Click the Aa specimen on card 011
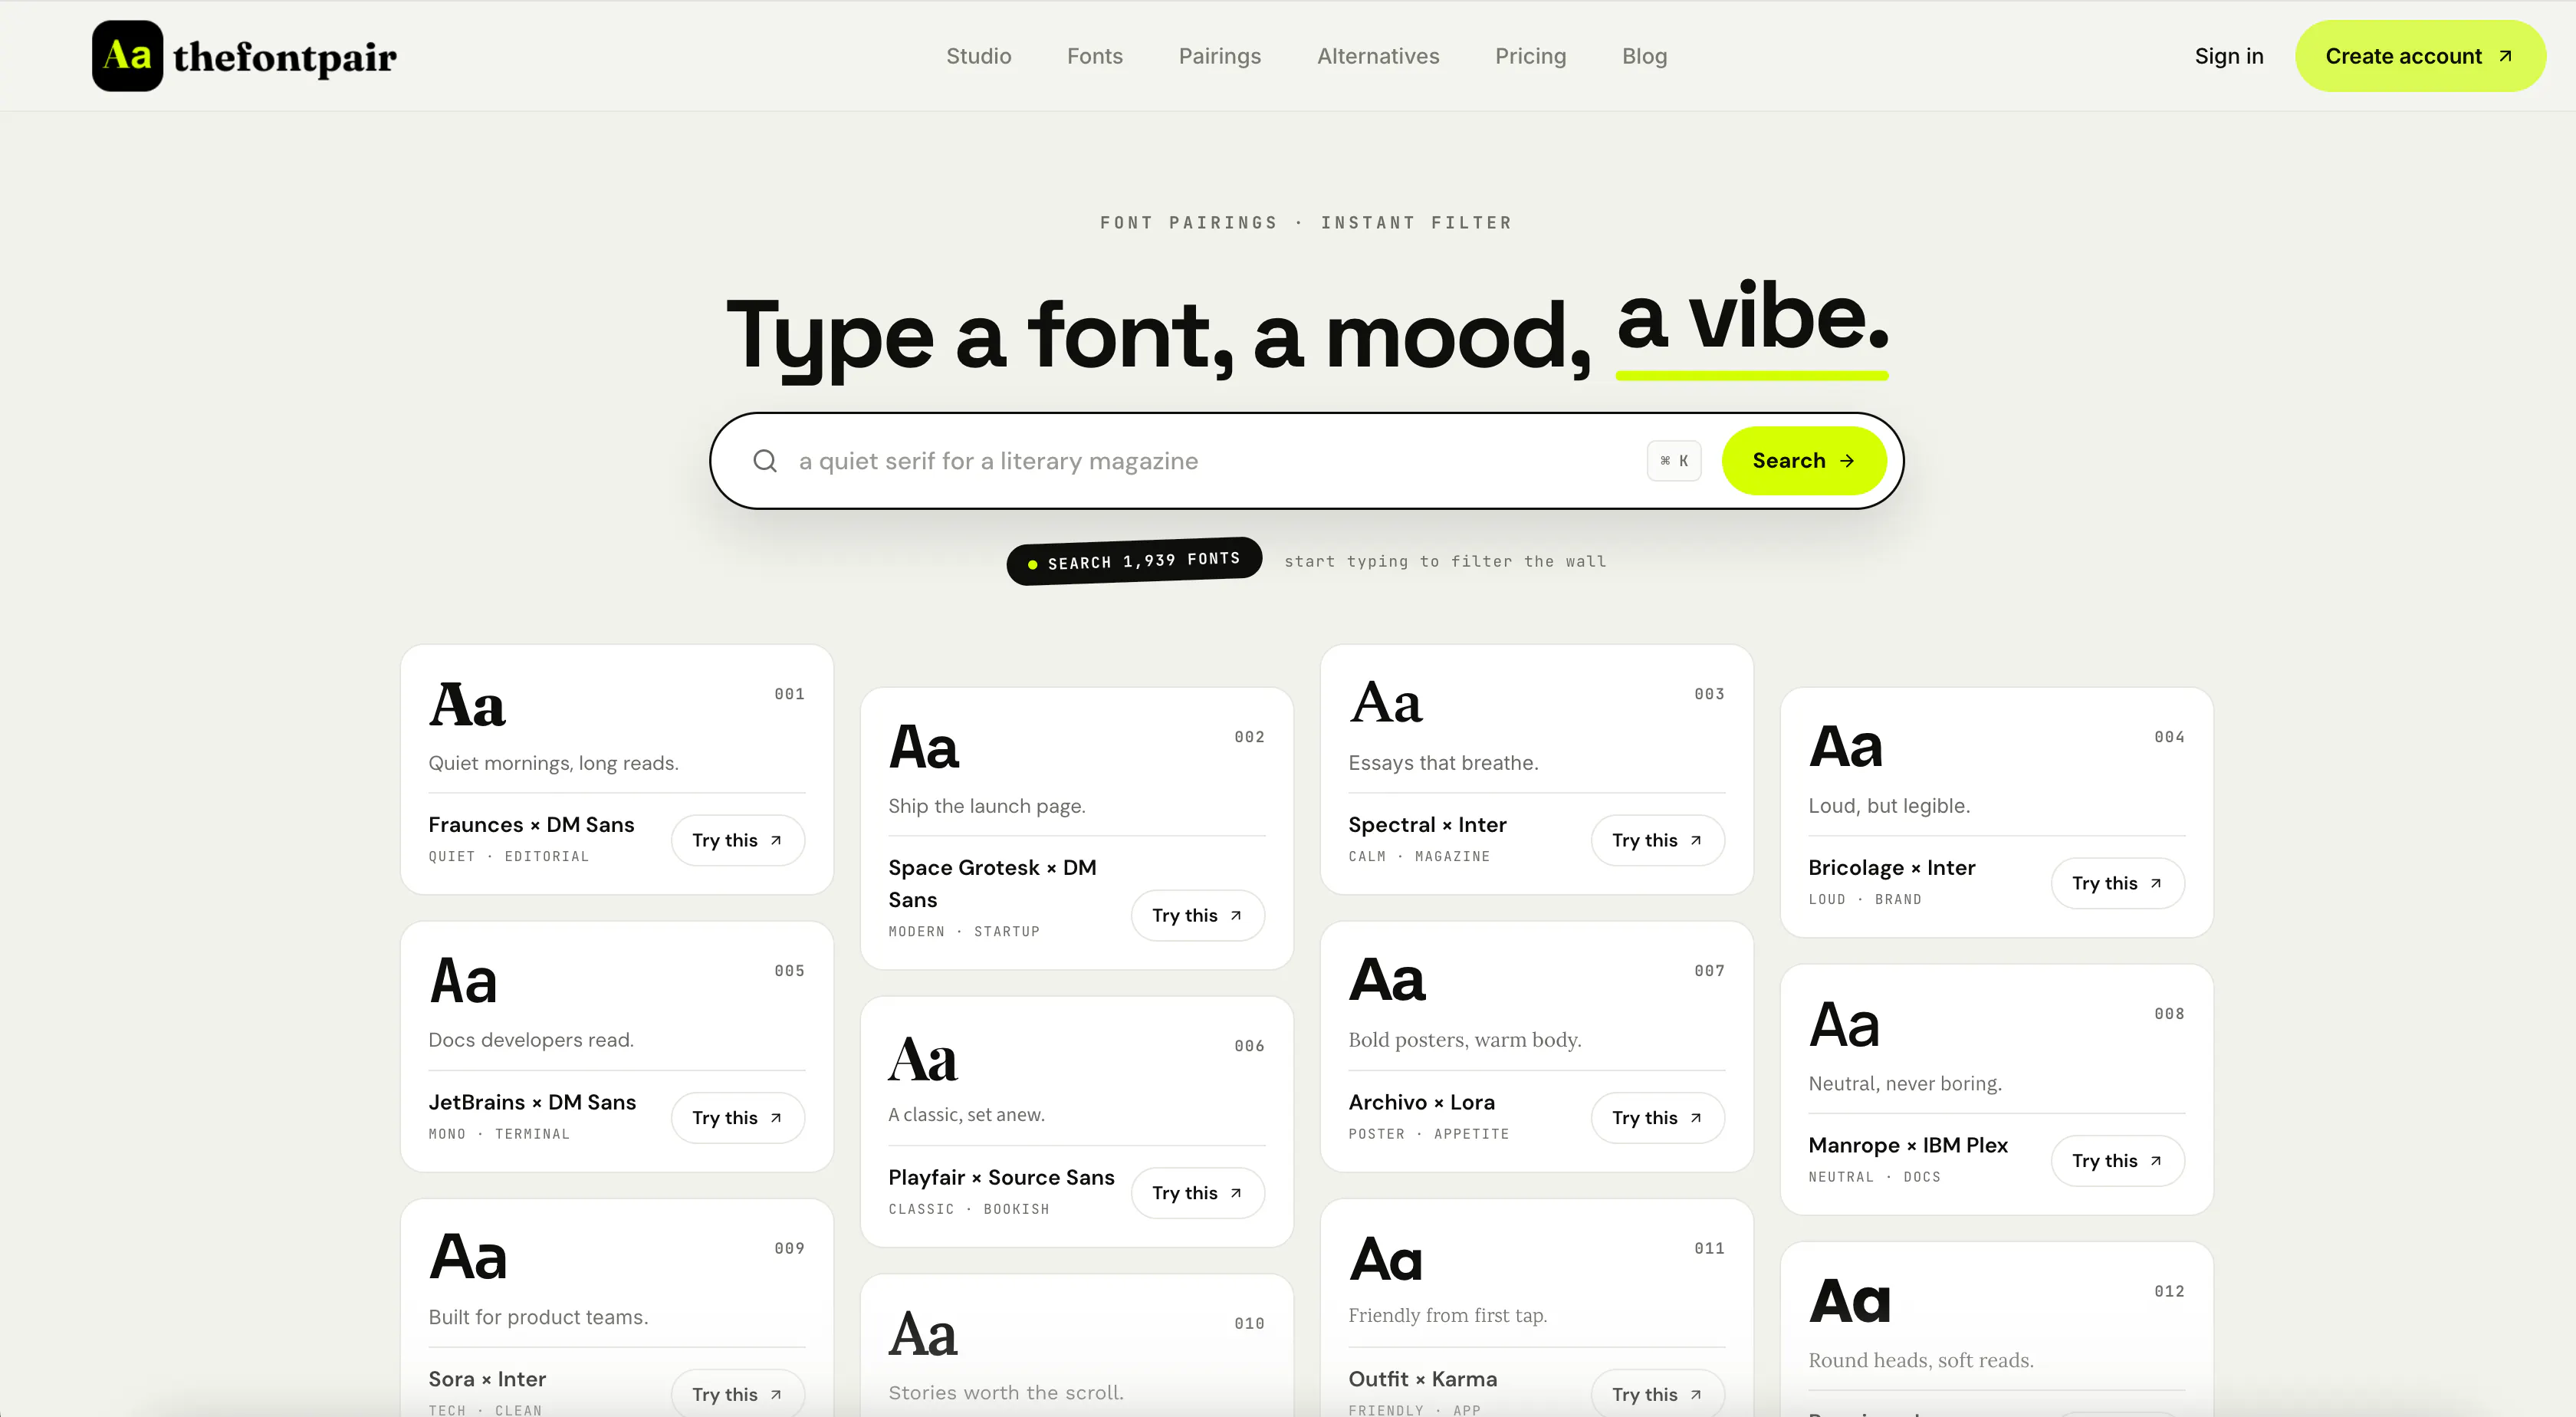Screen dimensions: 2576x1417 pos(1385,1259)
